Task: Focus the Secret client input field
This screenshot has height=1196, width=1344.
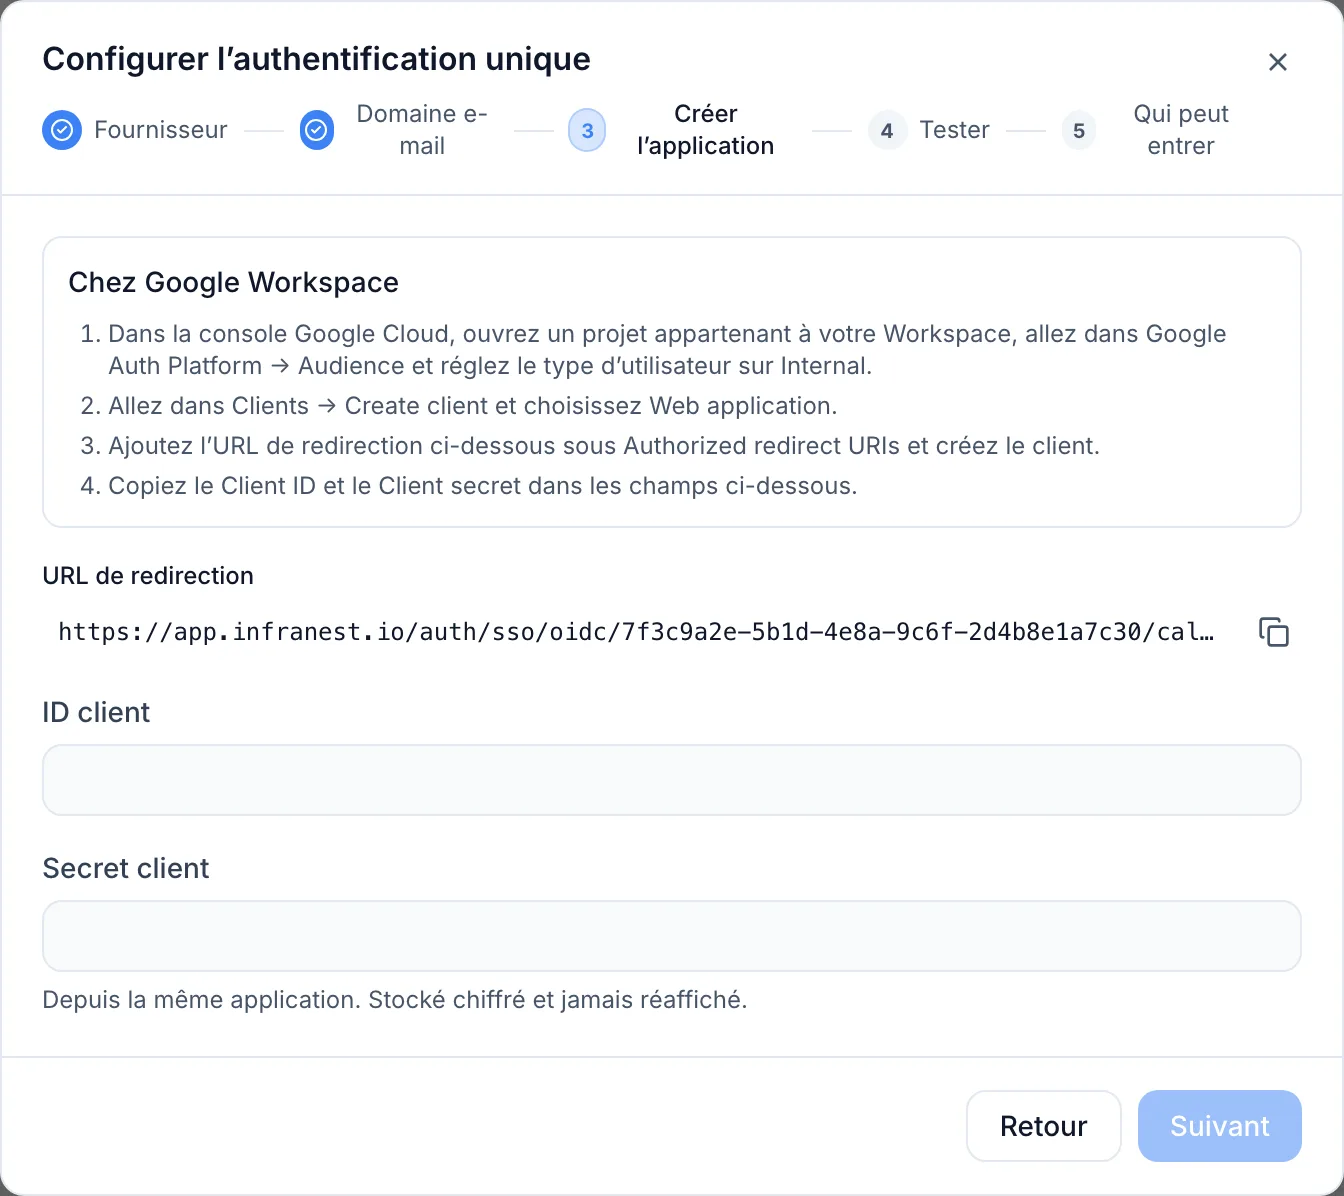Action: coord(672,936)
